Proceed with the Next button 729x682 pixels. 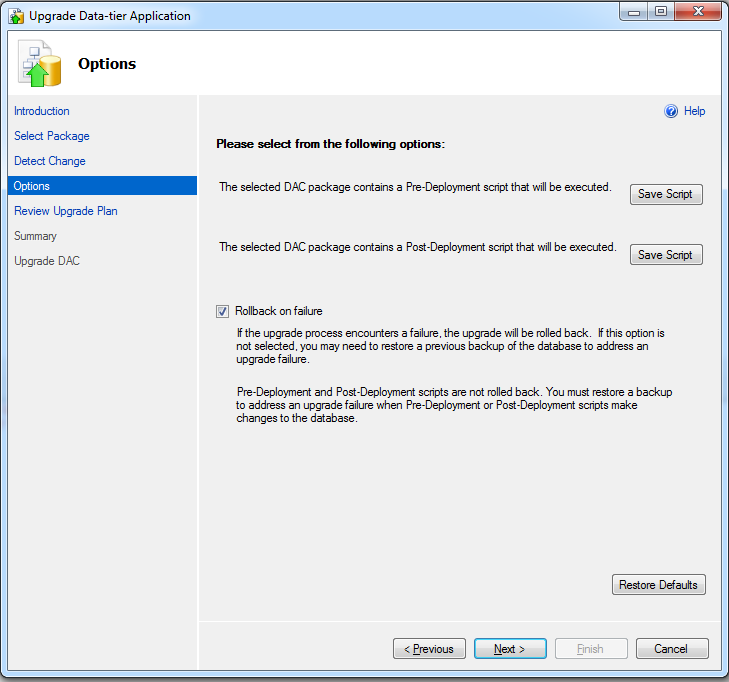(510, 649)
